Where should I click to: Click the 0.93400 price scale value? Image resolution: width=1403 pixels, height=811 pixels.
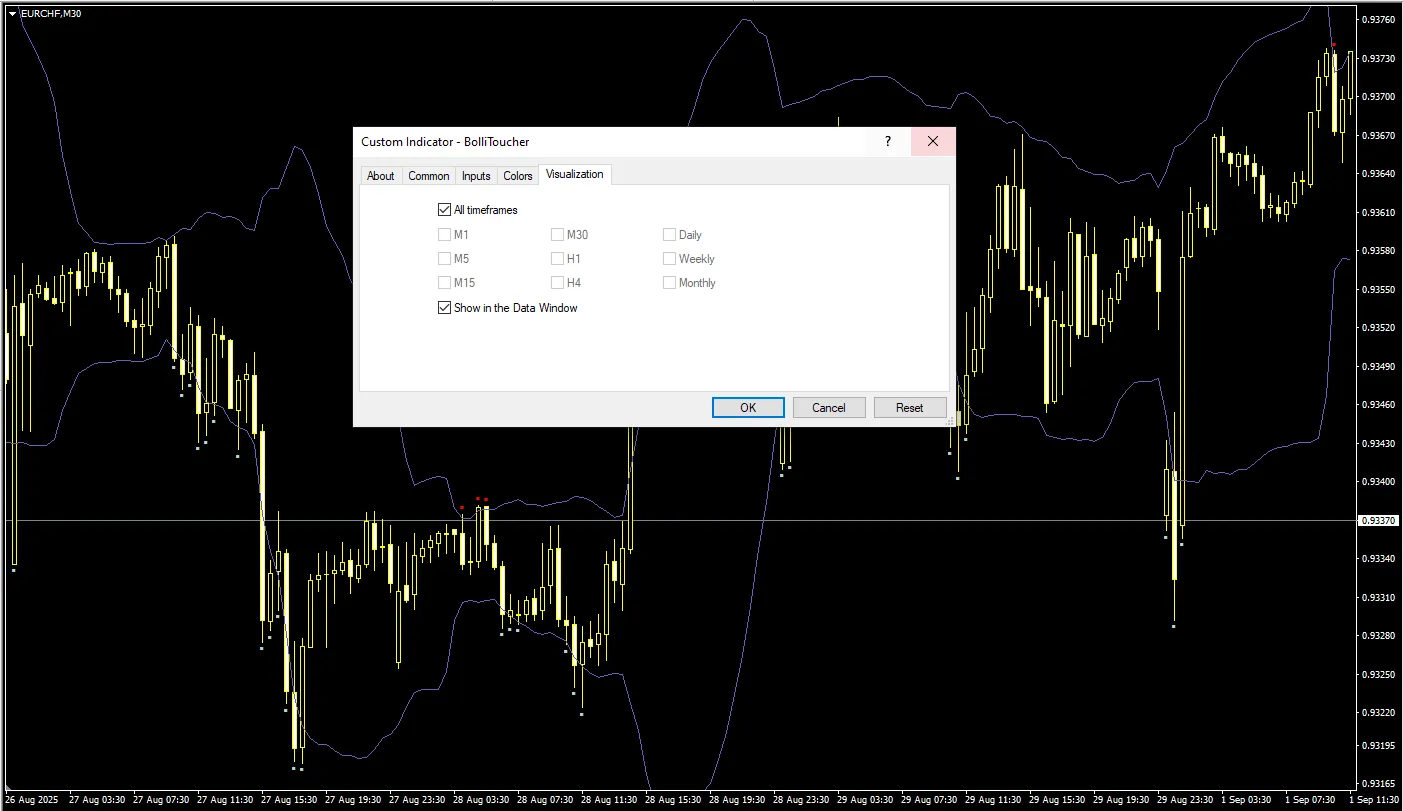point(1379,482)
